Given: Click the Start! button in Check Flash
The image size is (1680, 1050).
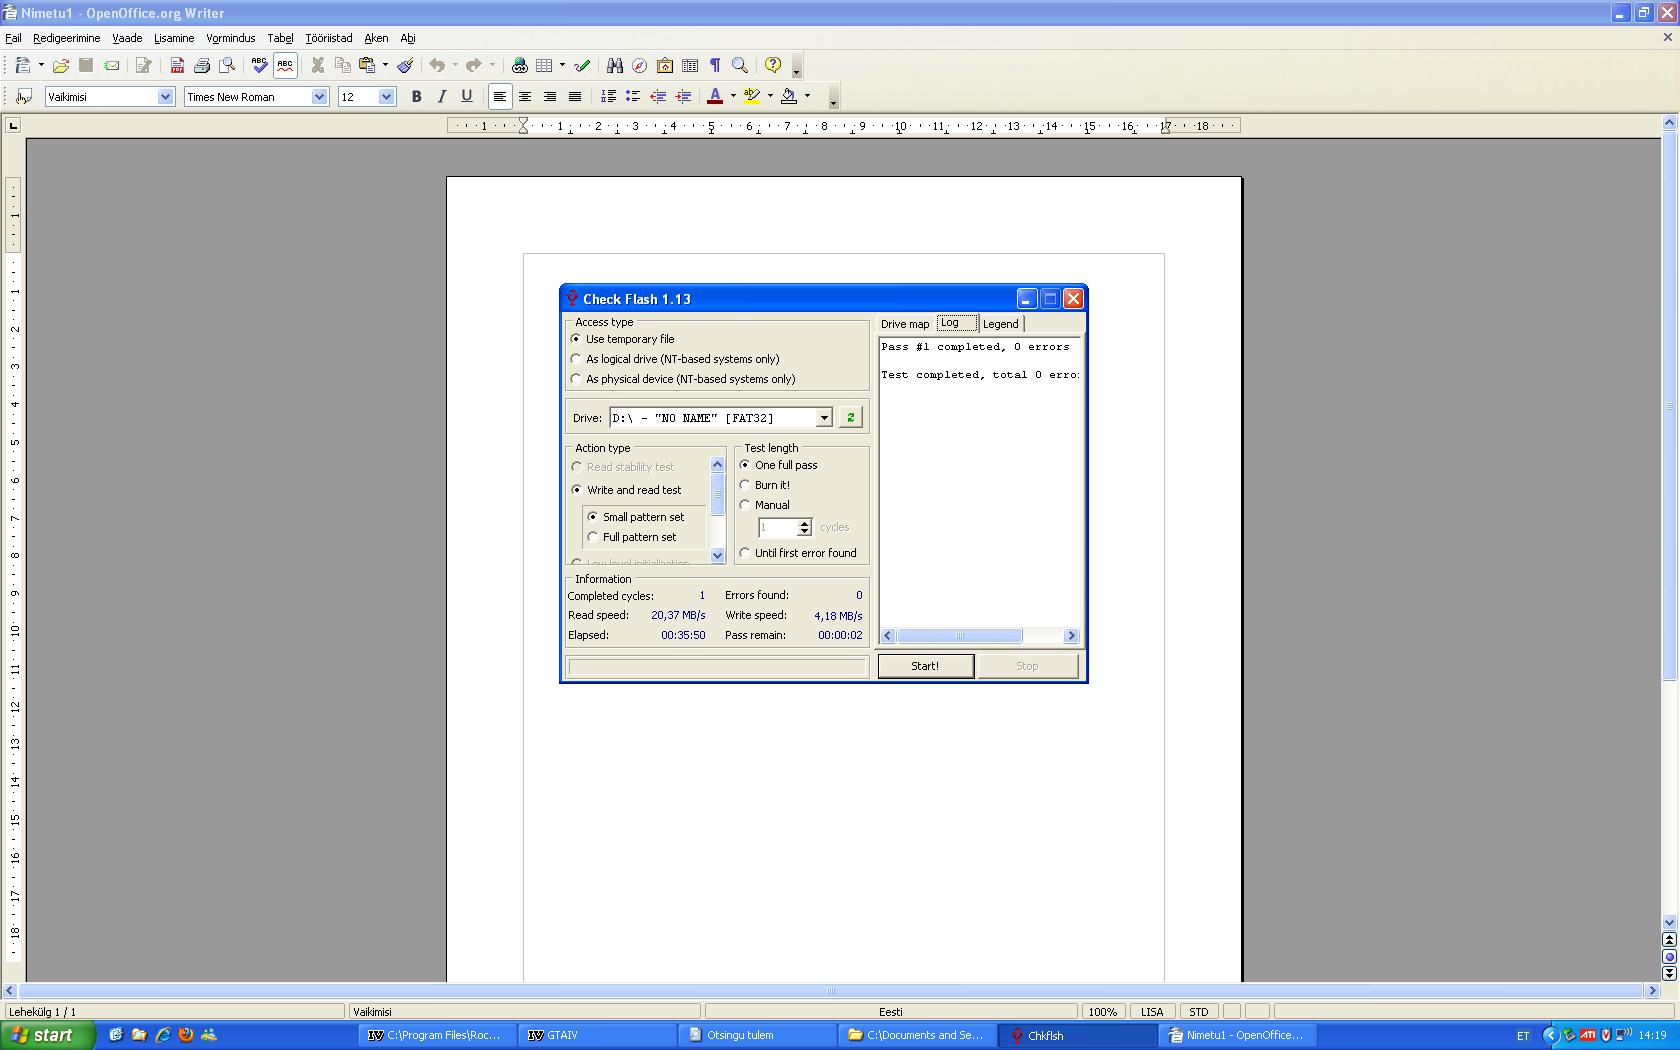Looking at the screenshot, I should [925, 666].
